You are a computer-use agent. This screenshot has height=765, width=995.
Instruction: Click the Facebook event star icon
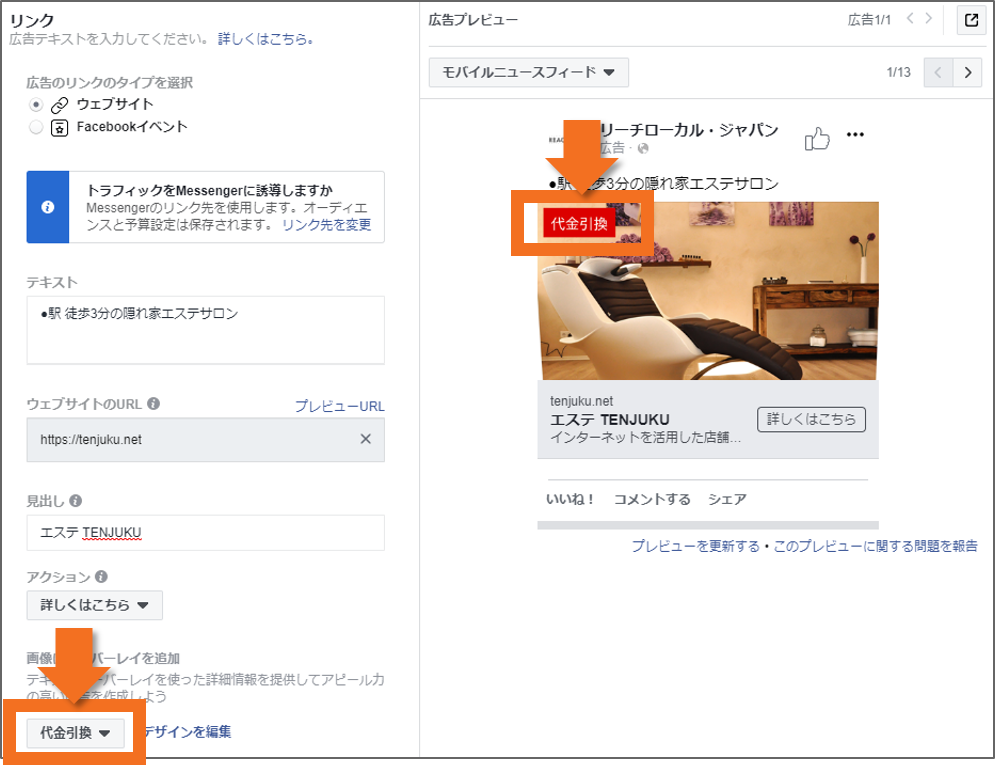coord(60,128)
